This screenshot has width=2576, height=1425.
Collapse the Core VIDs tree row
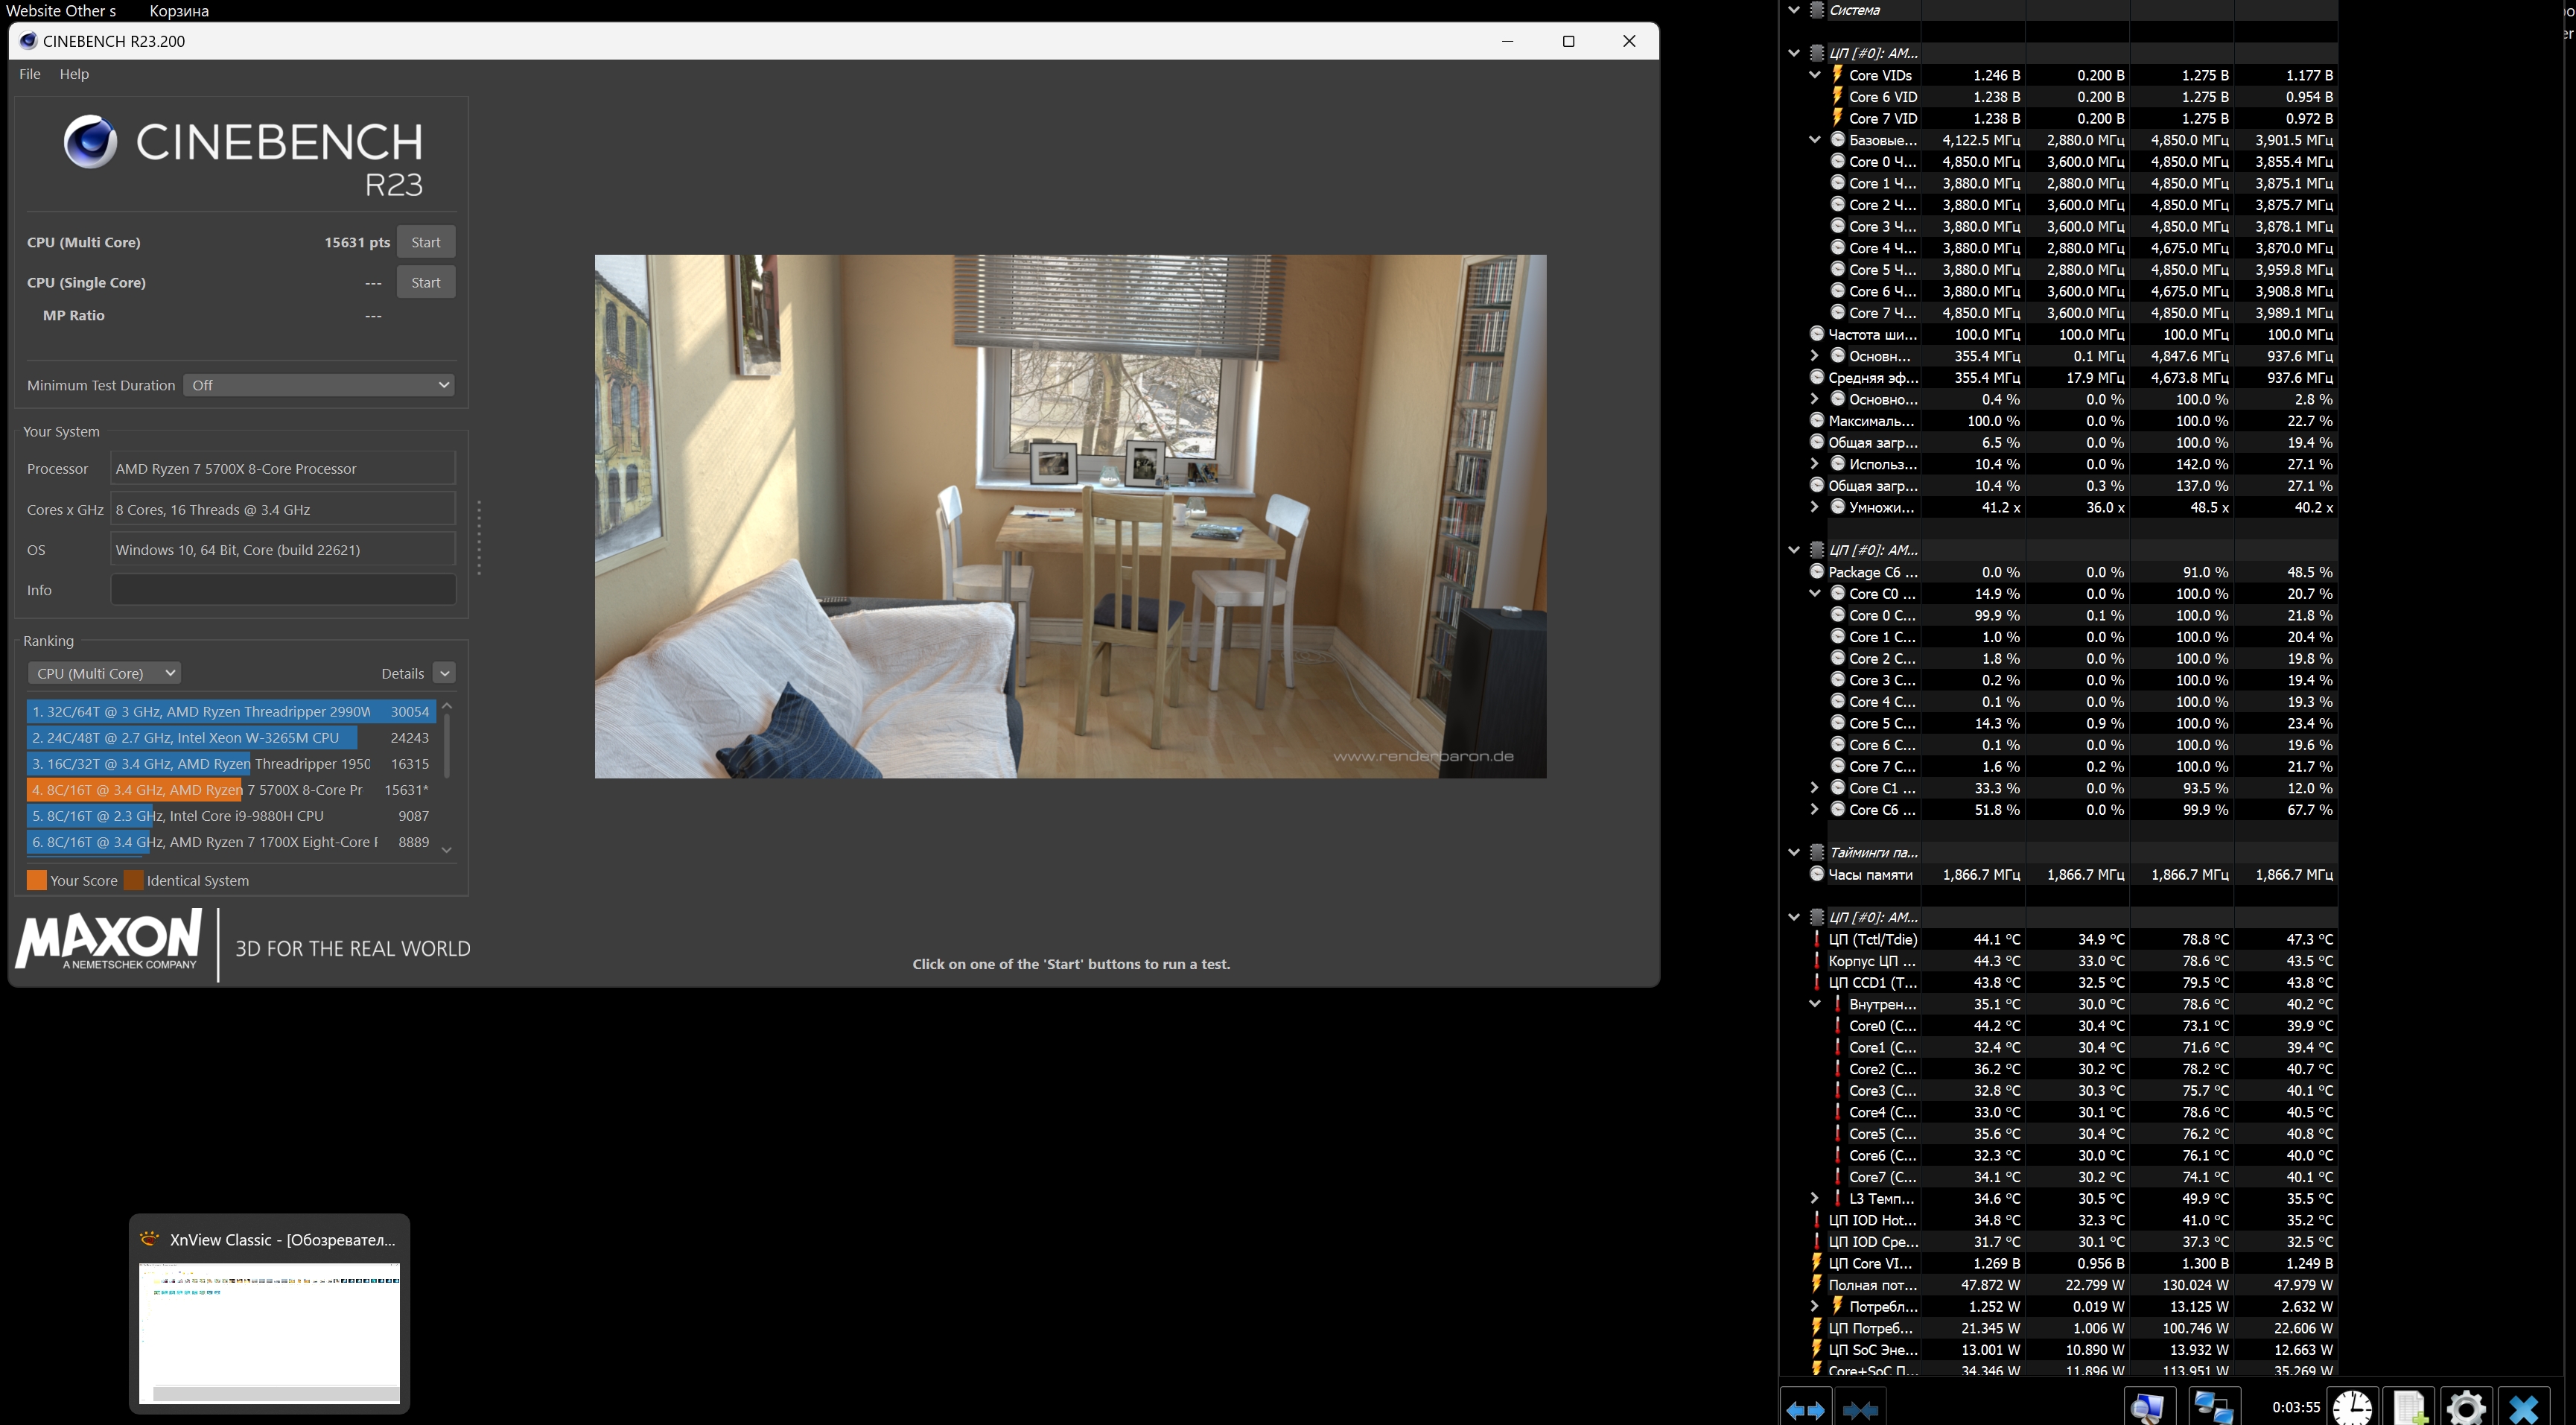(x=1814, y=75)
